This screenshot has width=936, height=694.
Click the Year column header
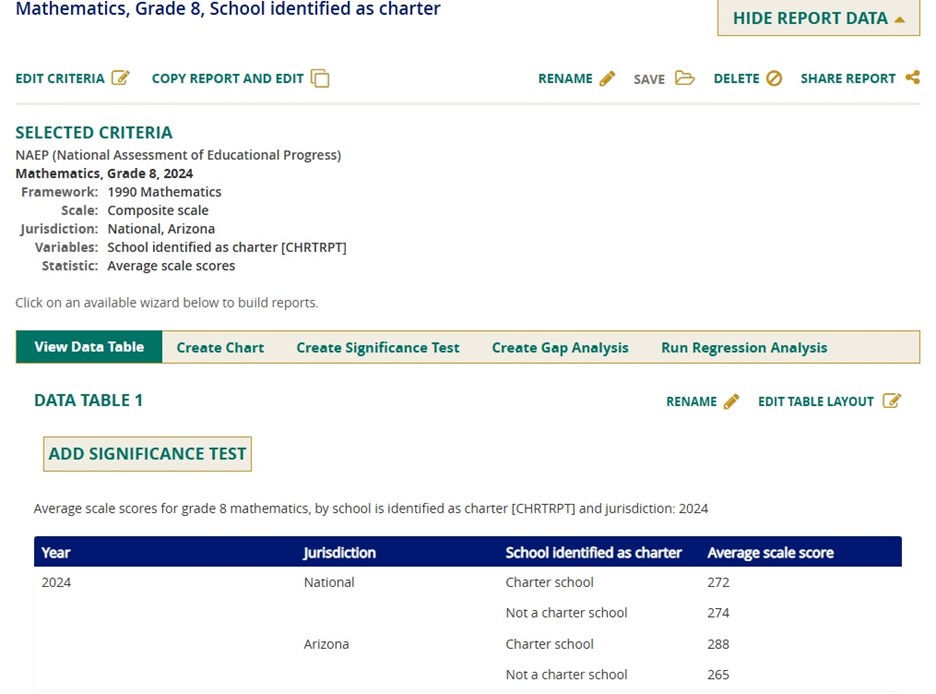56,552
